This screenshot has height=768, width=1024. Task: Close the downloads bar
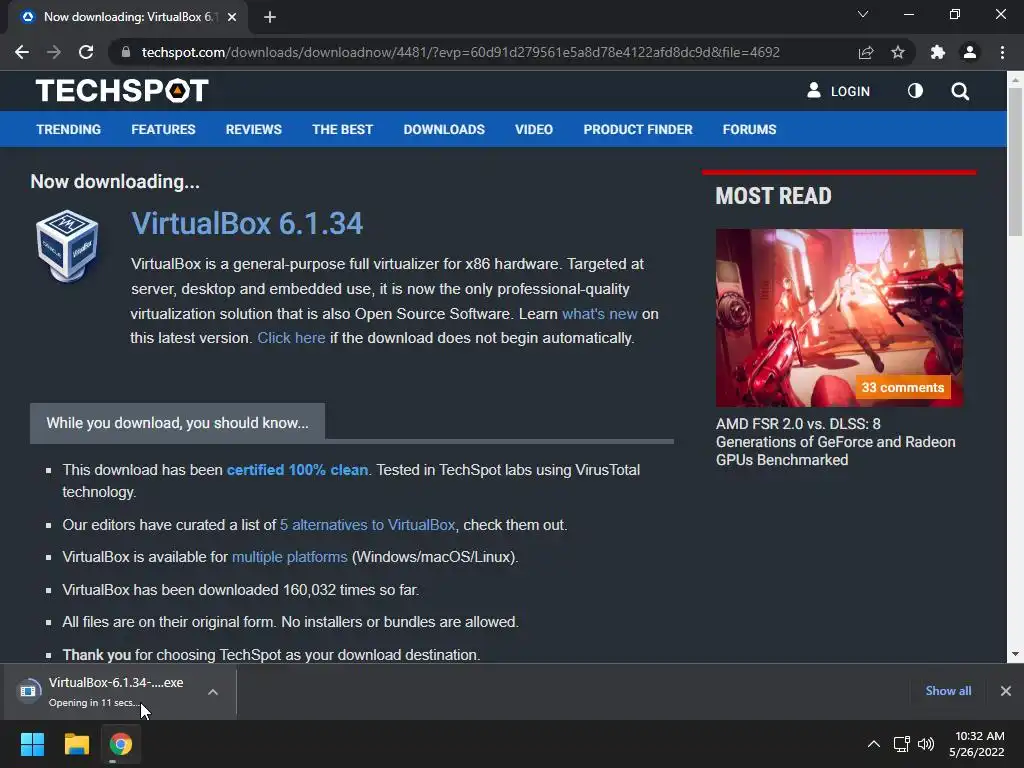tap(1006, 690)
